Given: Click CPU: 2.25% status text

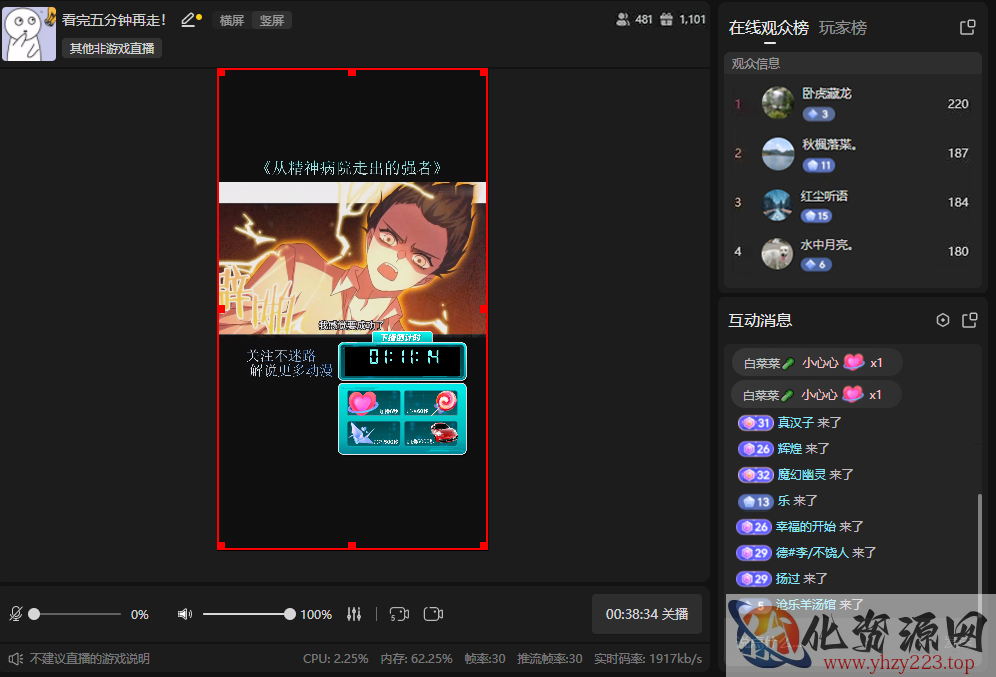Looking at the screenshot, I should (x=335, y=659).
